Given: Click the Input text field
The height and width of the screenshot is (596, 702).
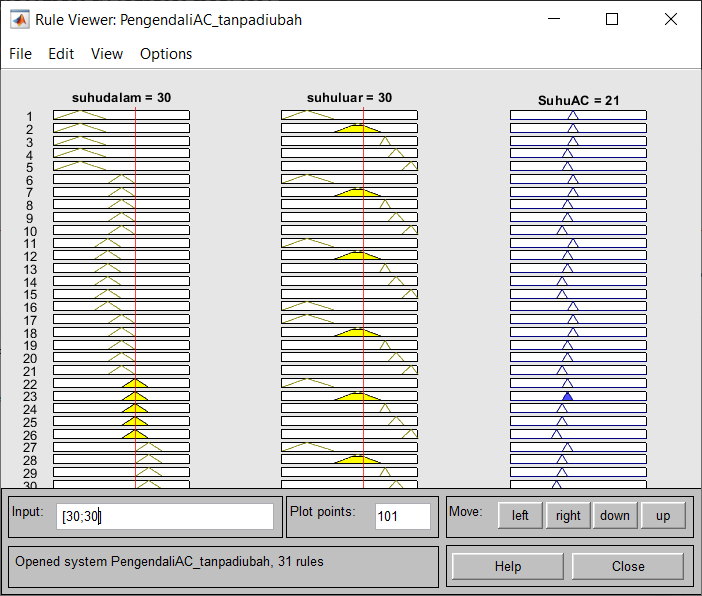Looking at the screenshot, I should tap(165, 516).
